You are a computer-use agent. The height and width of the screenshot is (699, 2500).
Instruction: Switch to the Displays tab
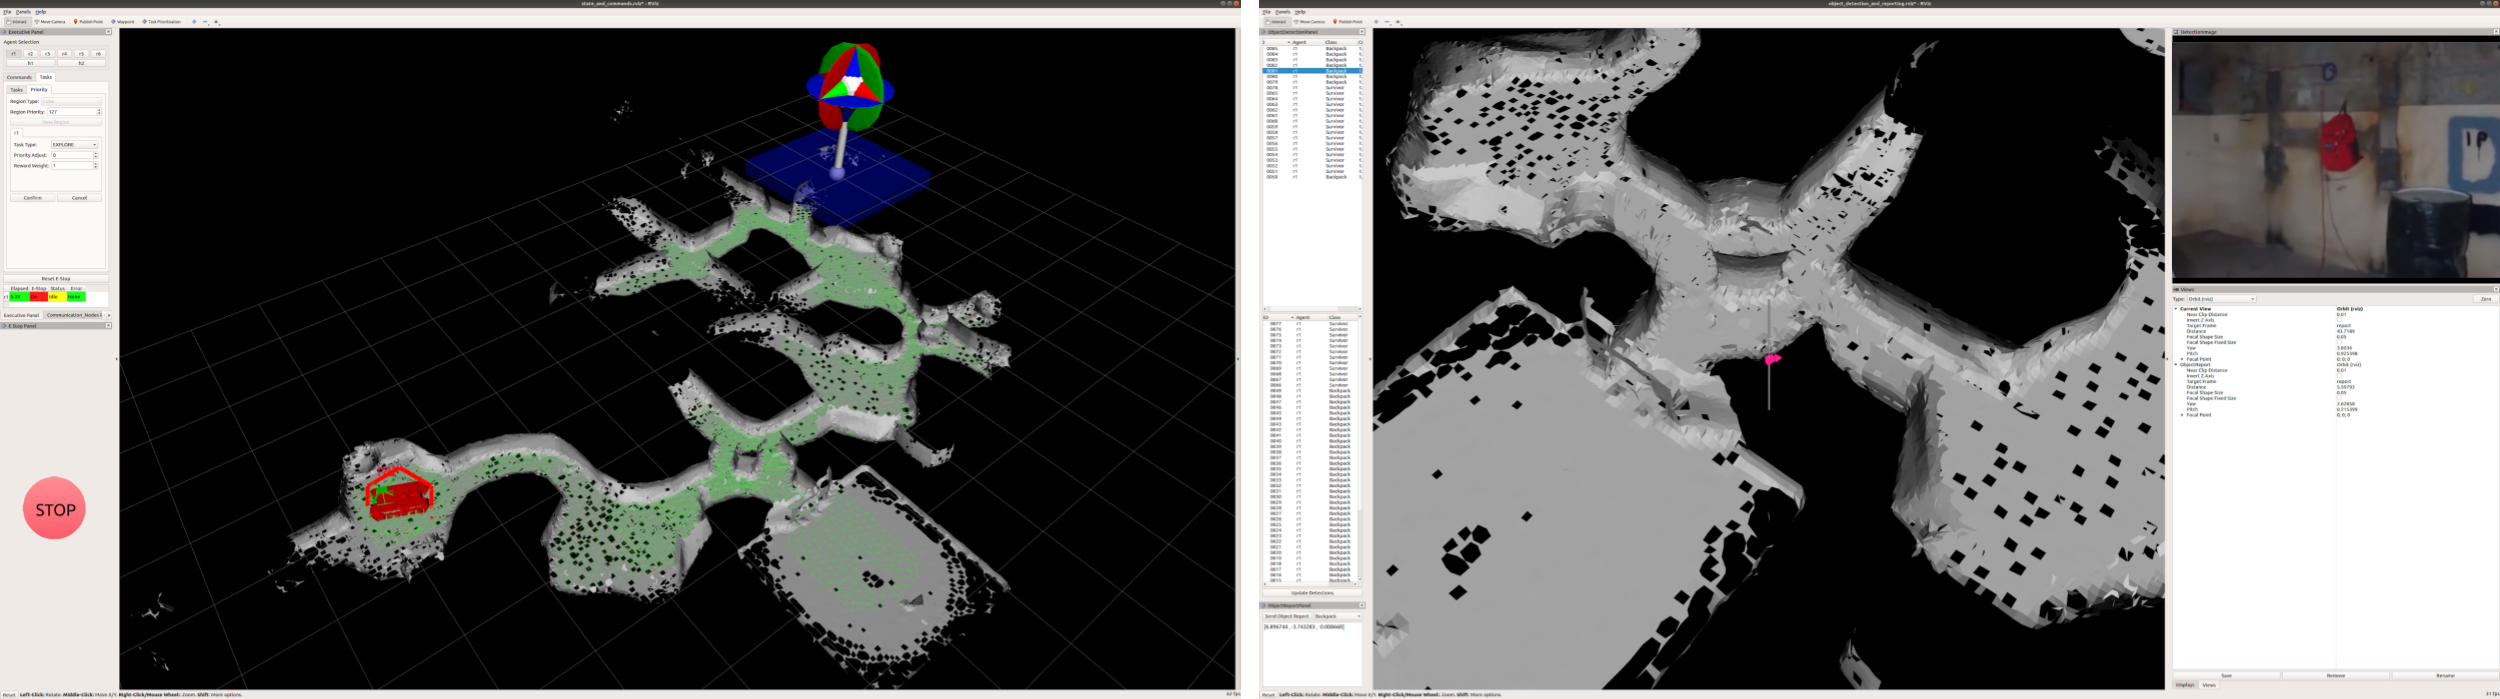2185,685
